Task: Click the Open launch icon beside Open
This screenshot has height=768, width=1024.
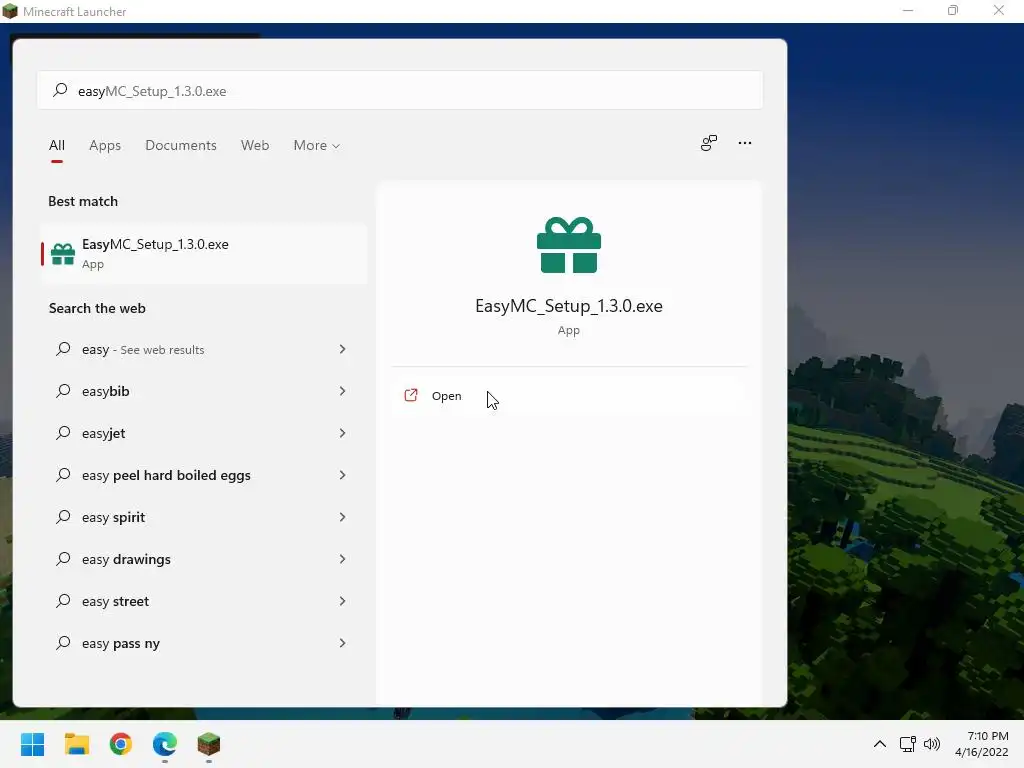Action: point(411,395)
